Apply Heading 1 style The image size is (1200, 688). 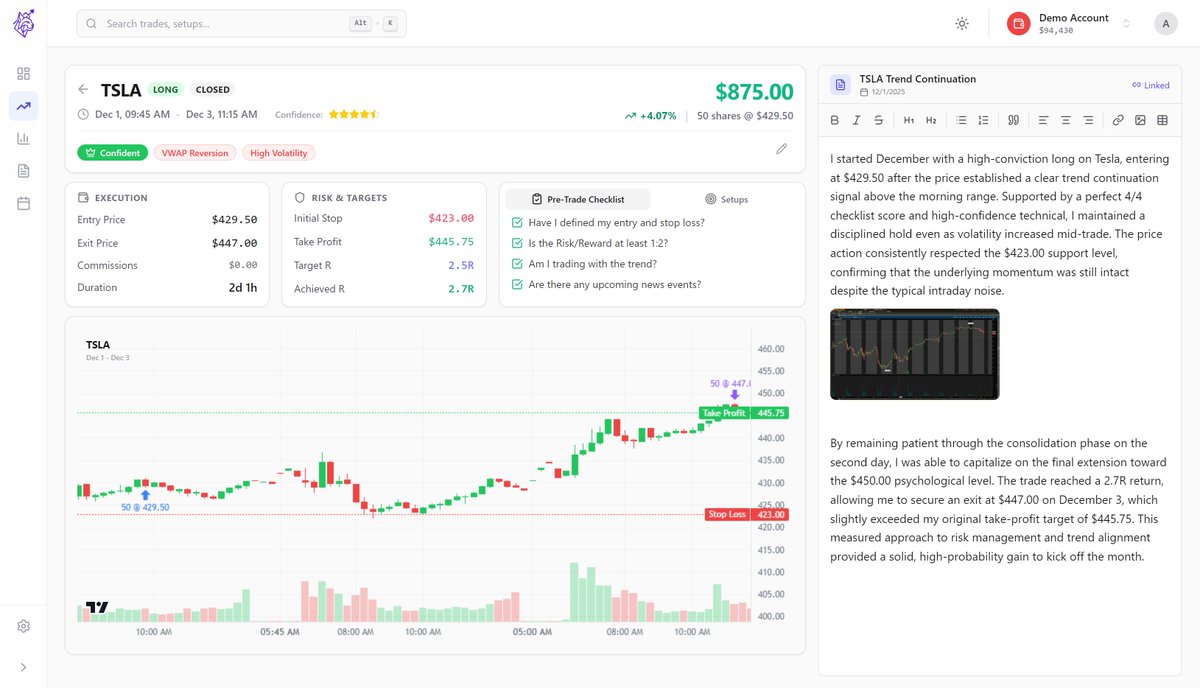(909, 120)
